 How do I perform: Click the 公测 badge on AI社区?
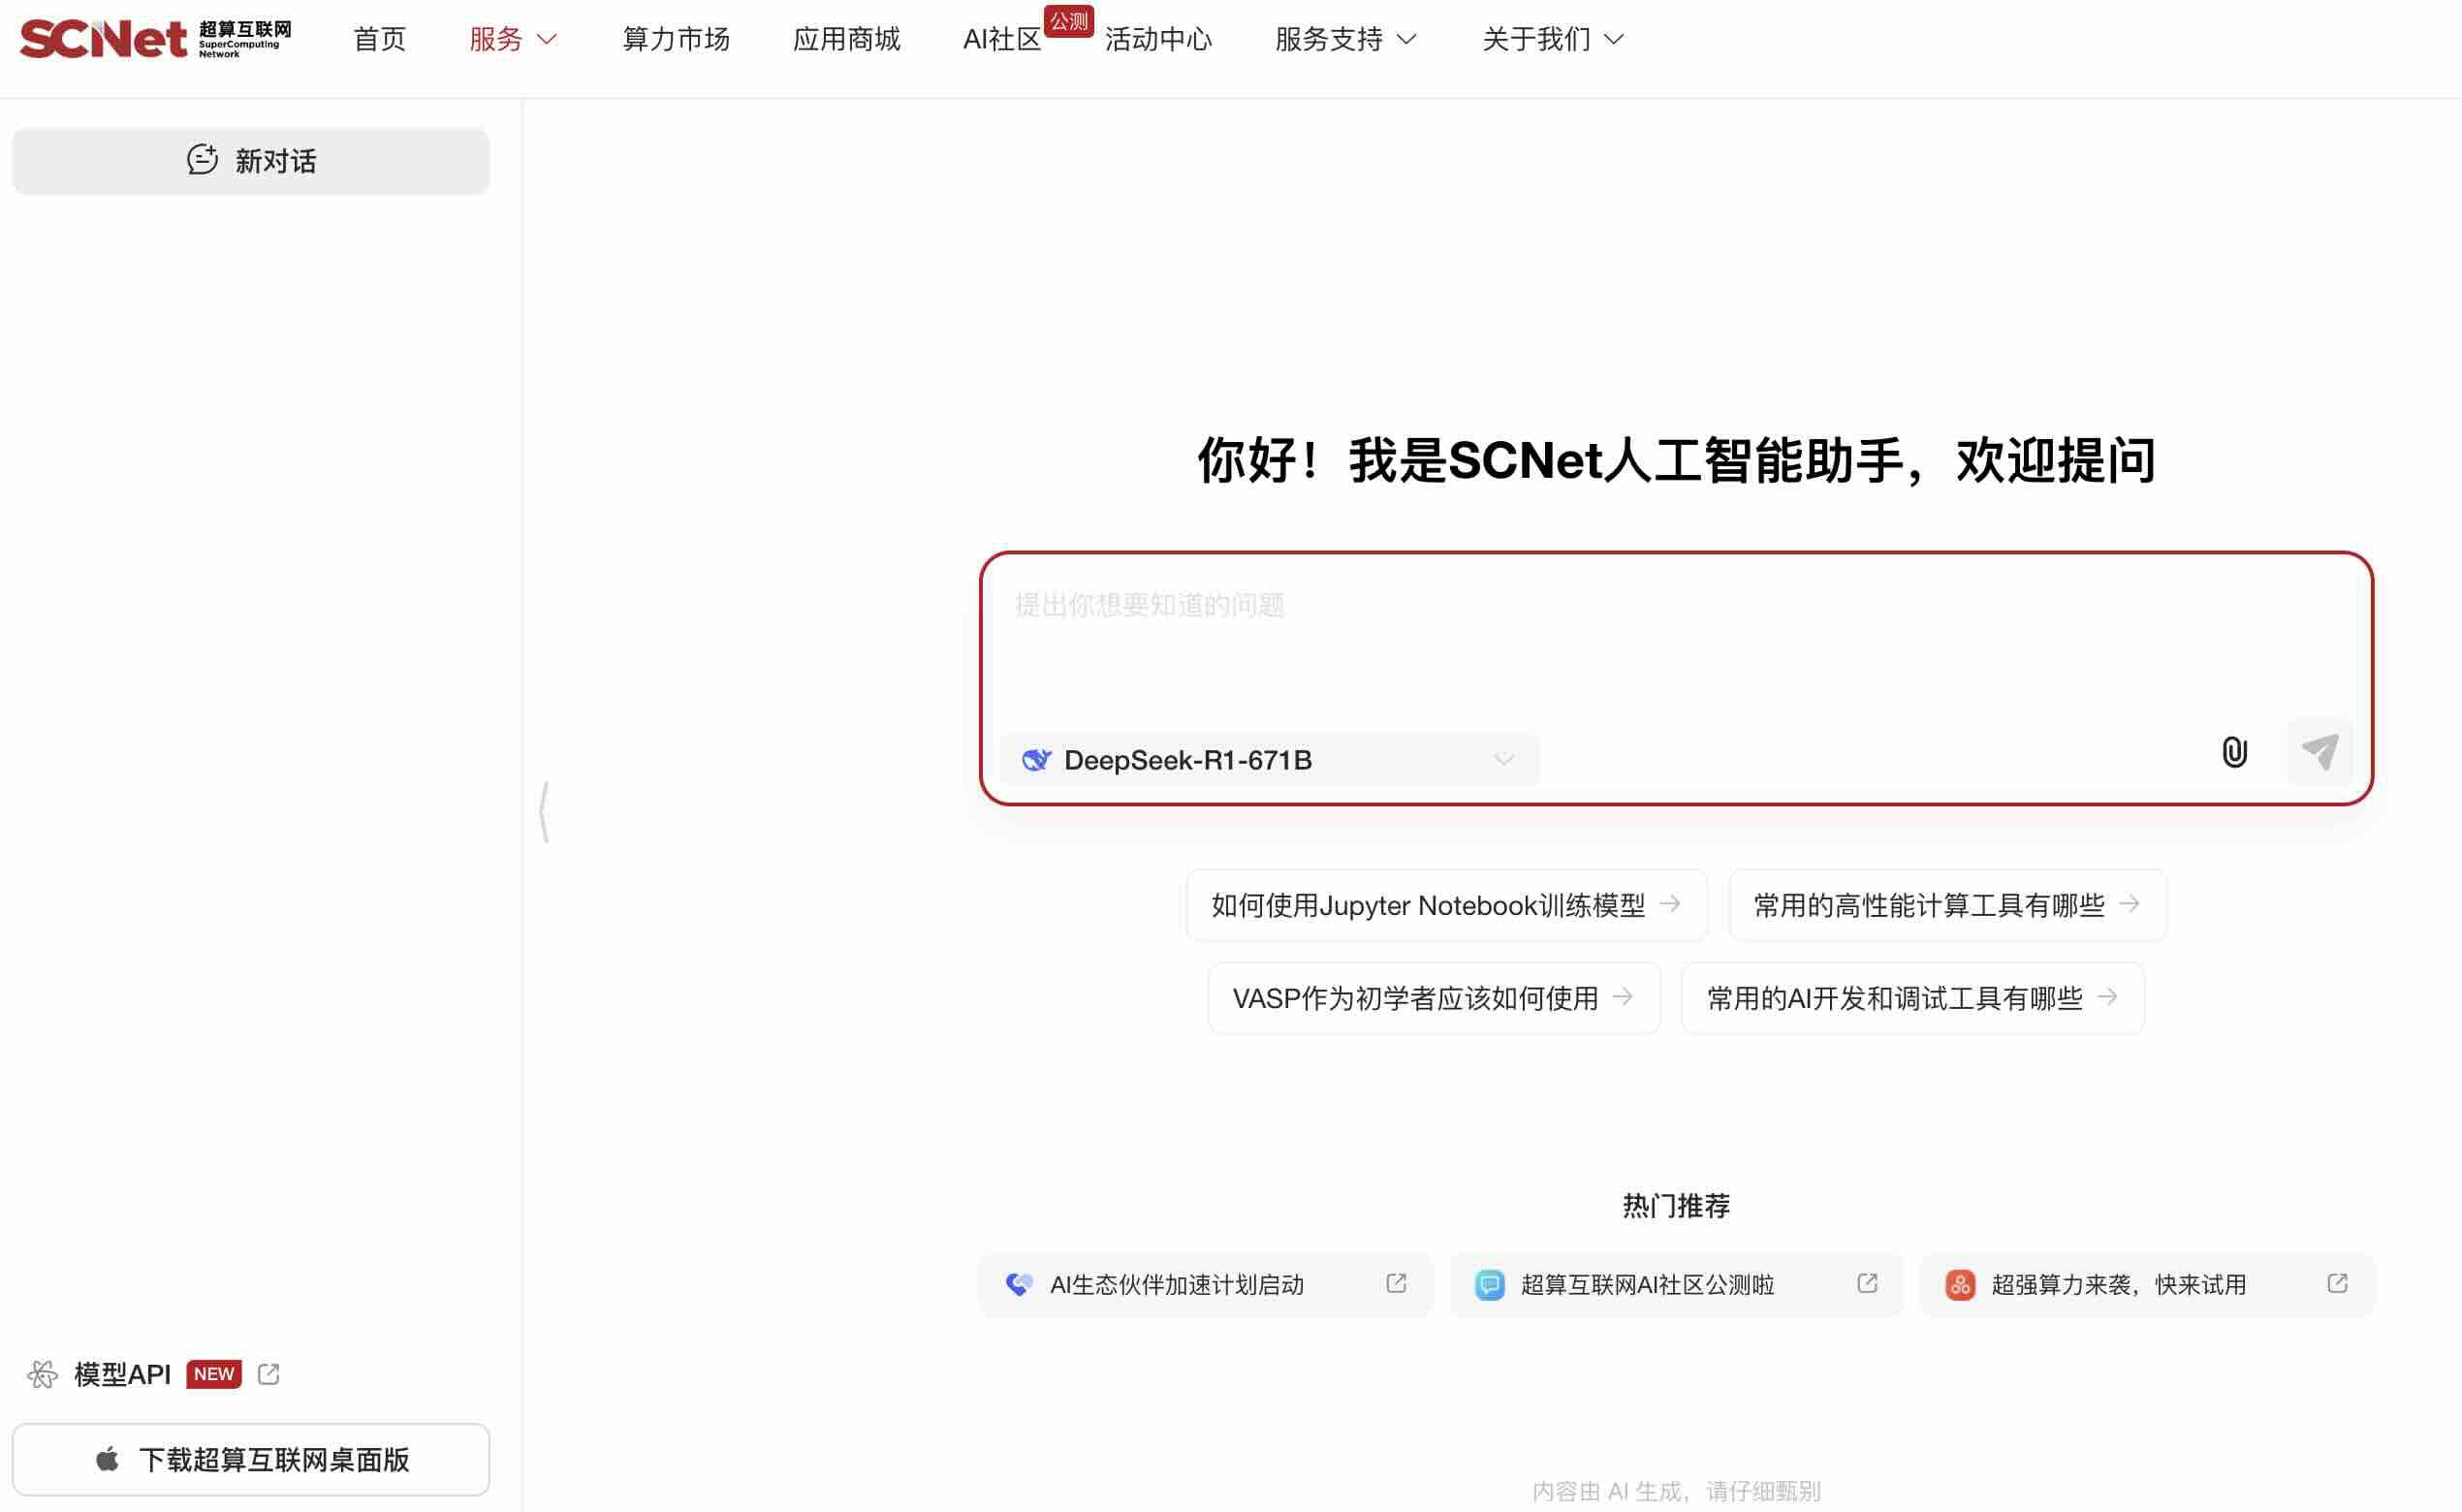pos(1068,20)
